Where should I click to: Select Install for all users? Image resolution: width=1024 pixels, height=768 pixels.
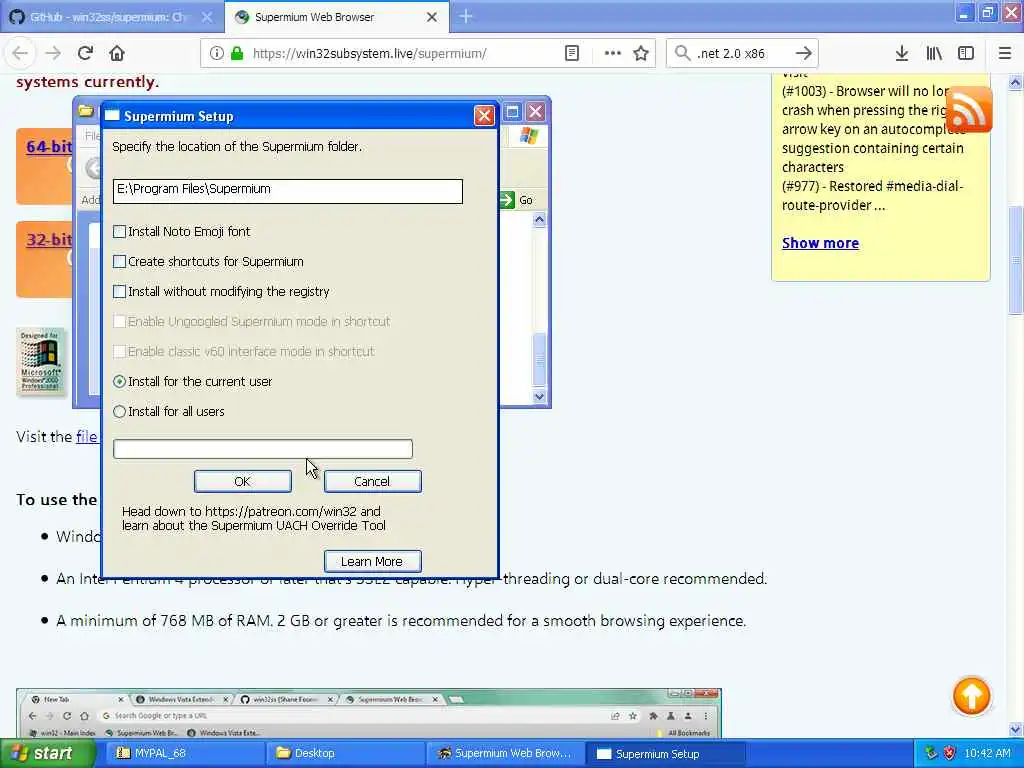point(120,411)
